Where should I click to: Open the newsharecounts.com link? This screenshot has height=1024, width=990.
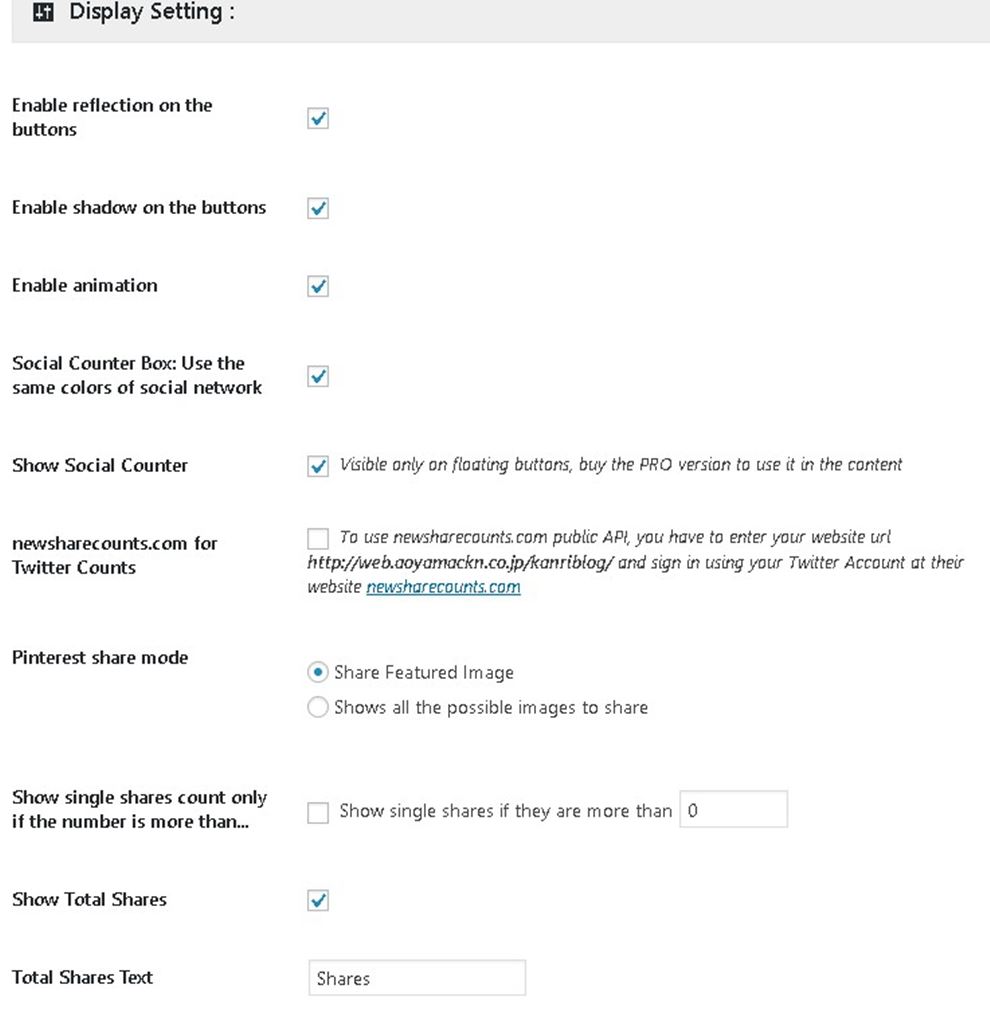pyautogui.click(x=443, y=587)
